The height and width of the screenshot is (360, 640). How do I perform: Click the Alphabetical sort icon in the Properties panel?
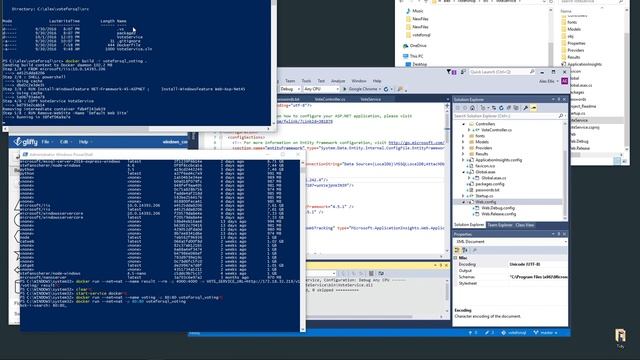click(x=465, y=250)
